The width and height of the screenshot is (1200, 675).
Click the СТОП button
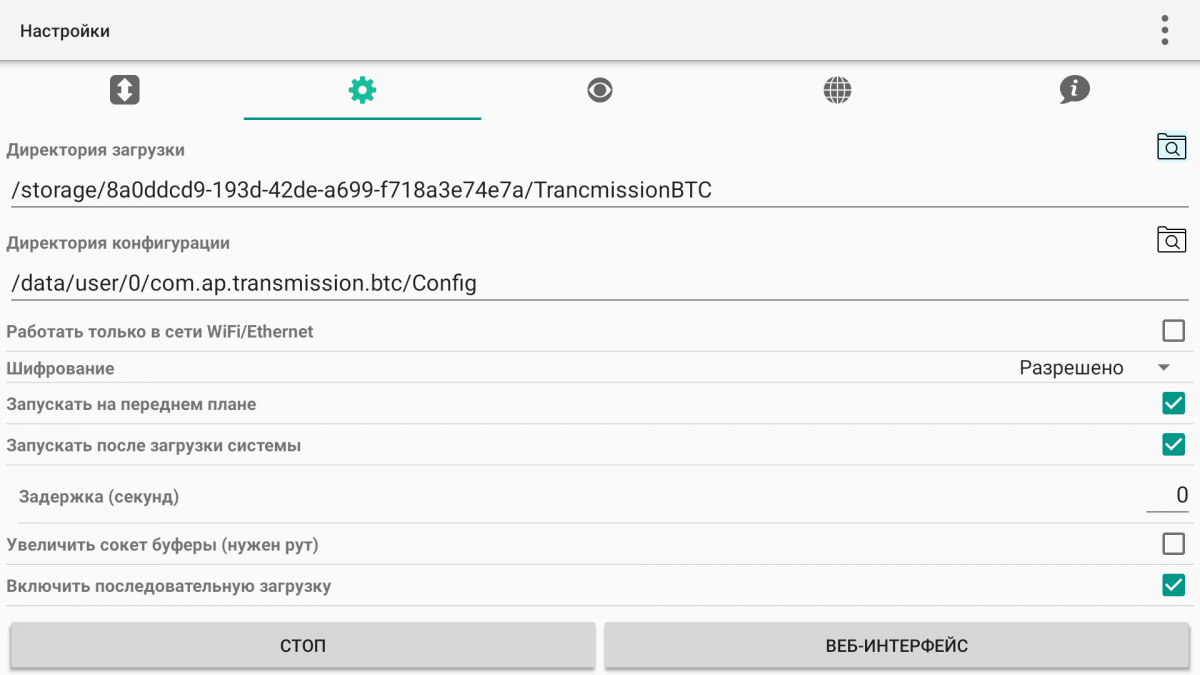(x=303, y=646)
